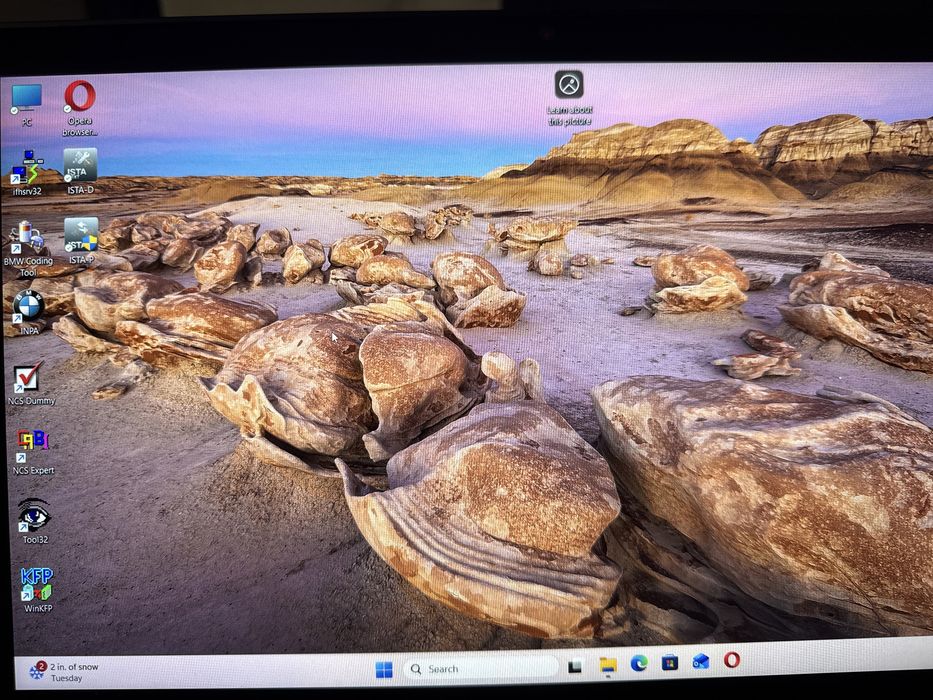Launch Microsoft Edge from the taskbar
The height and width of the screenshot is (700, 933).
639,663
